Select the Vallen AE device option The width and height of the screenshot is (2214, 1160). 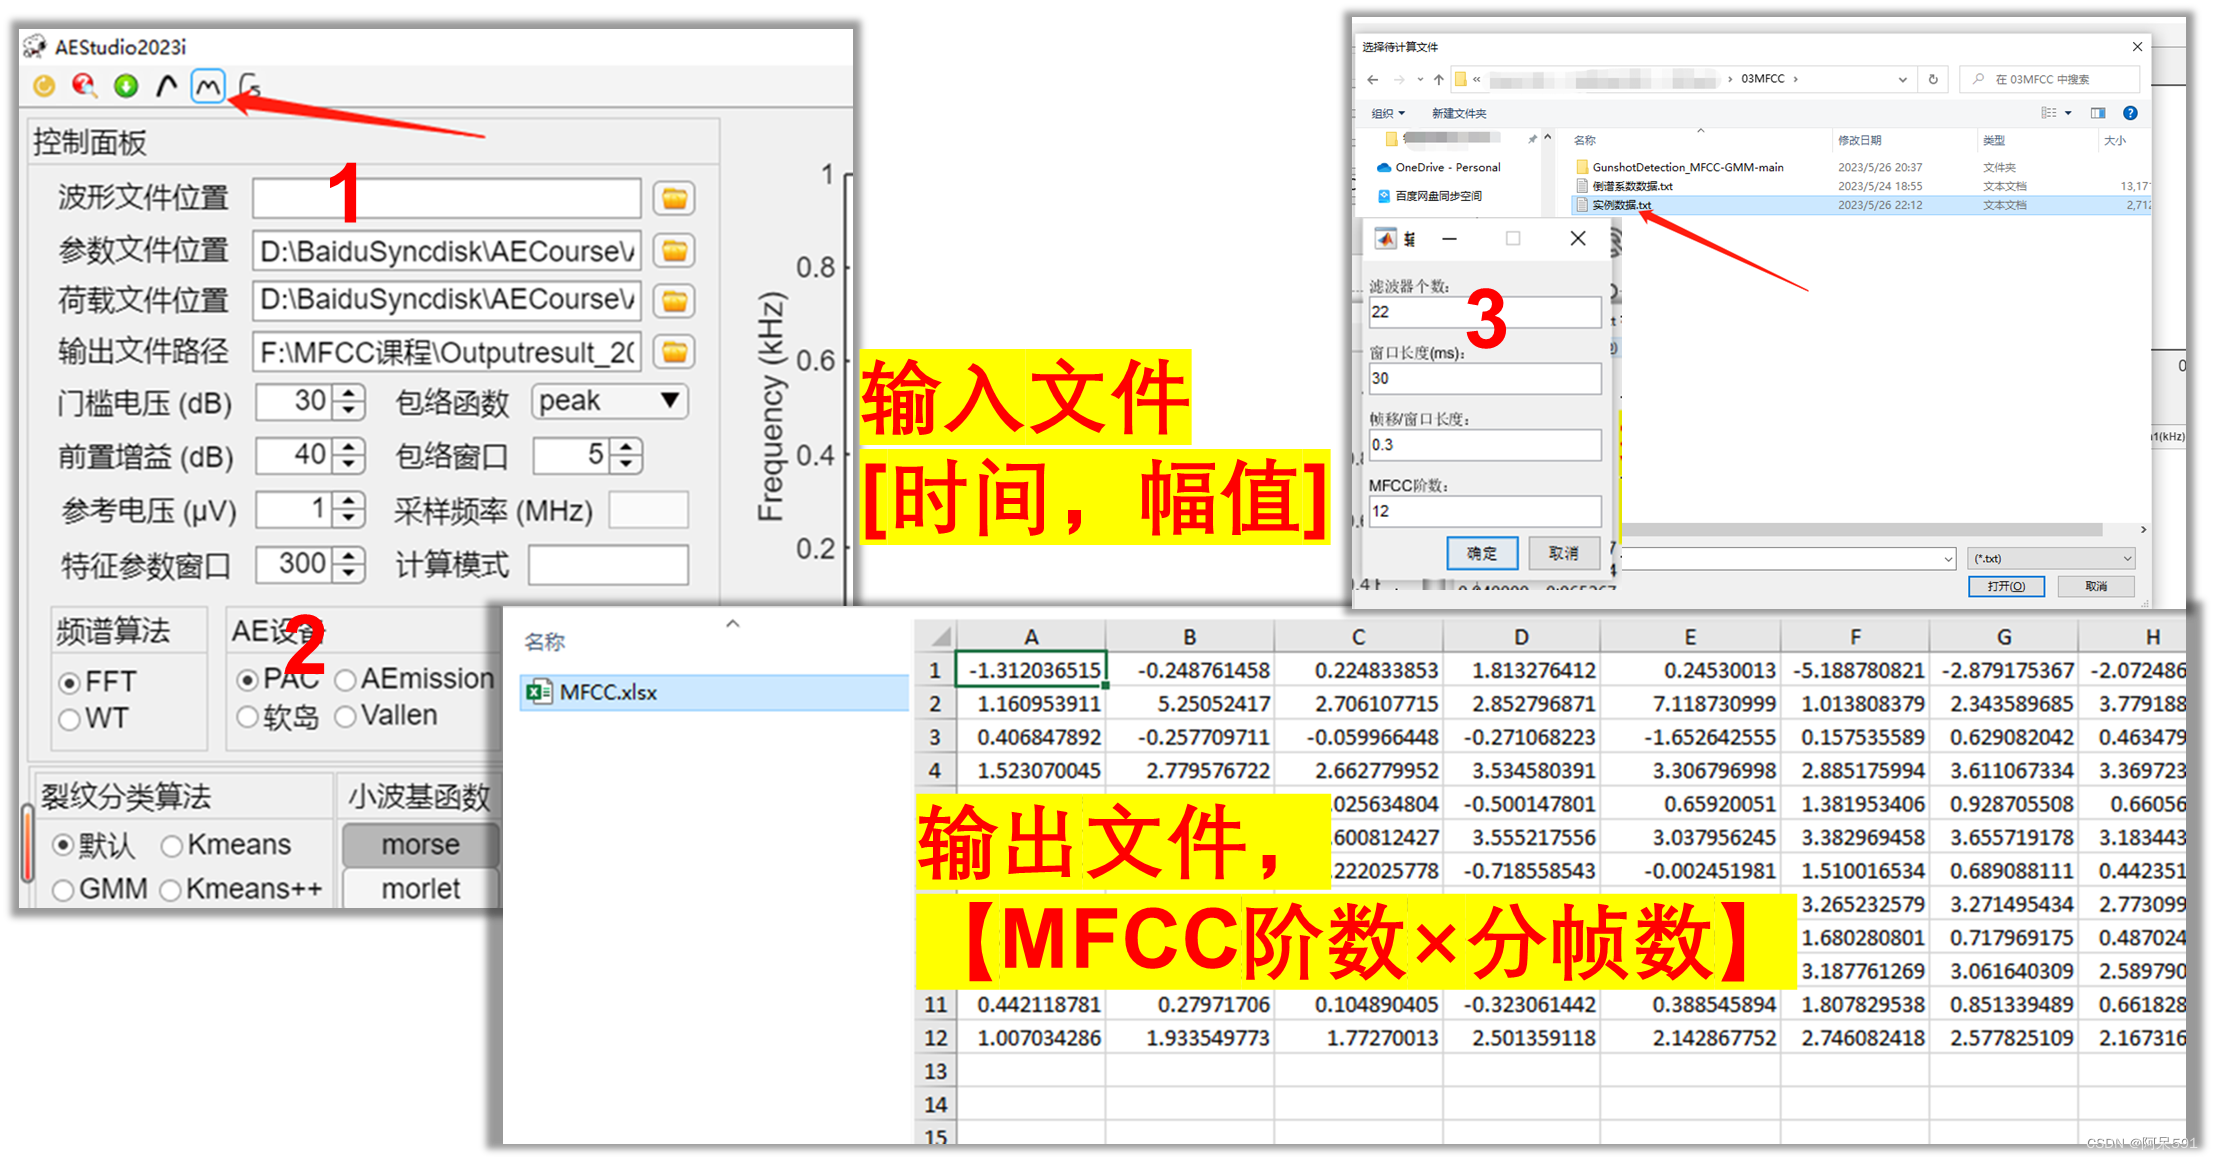tap(346, 715)
